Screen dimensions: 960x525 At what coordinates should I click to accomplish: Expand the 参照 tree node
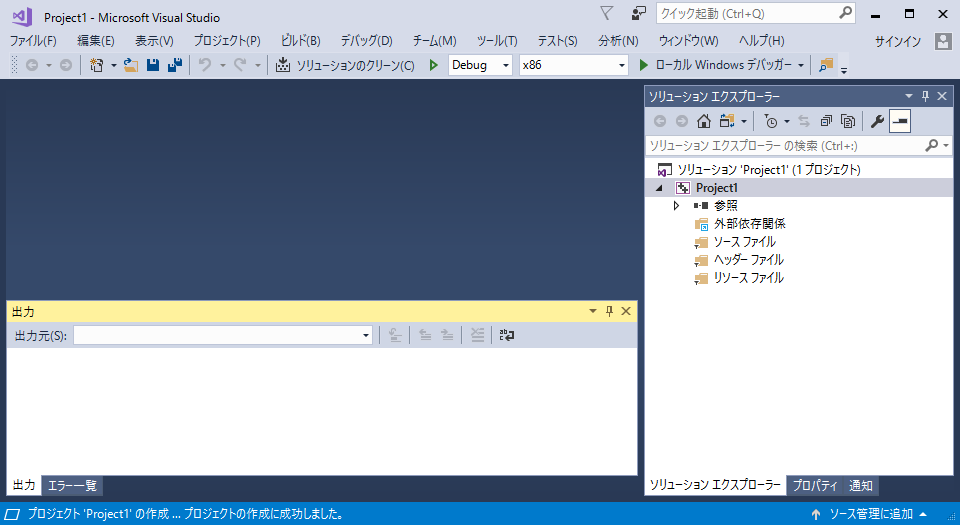(x=677, y=206)
